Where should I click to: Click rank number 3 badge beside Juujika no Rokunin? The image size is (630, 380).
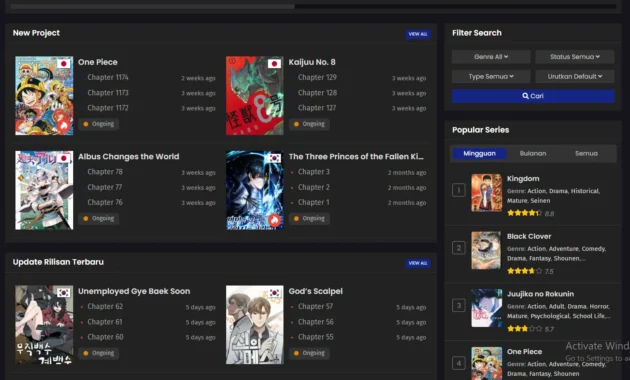point(458,306)
